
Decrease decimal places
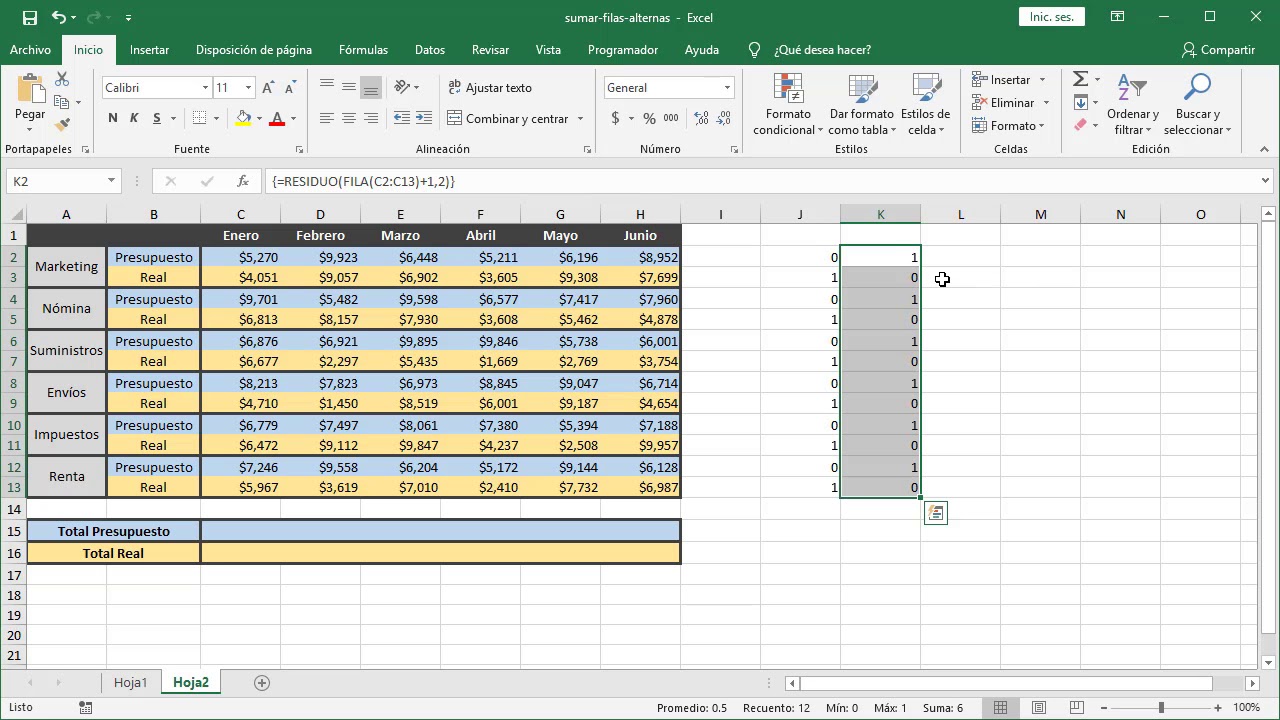point(722,118)
